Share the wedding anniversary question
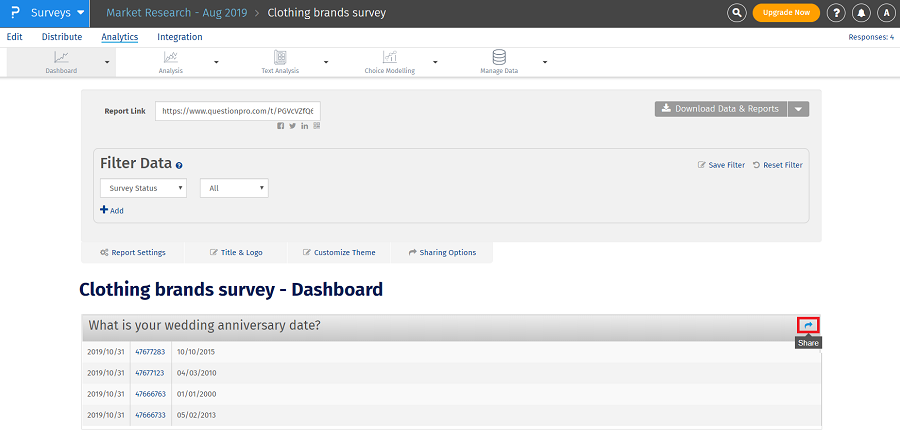900x431 pixels. (x=808, y=325)
